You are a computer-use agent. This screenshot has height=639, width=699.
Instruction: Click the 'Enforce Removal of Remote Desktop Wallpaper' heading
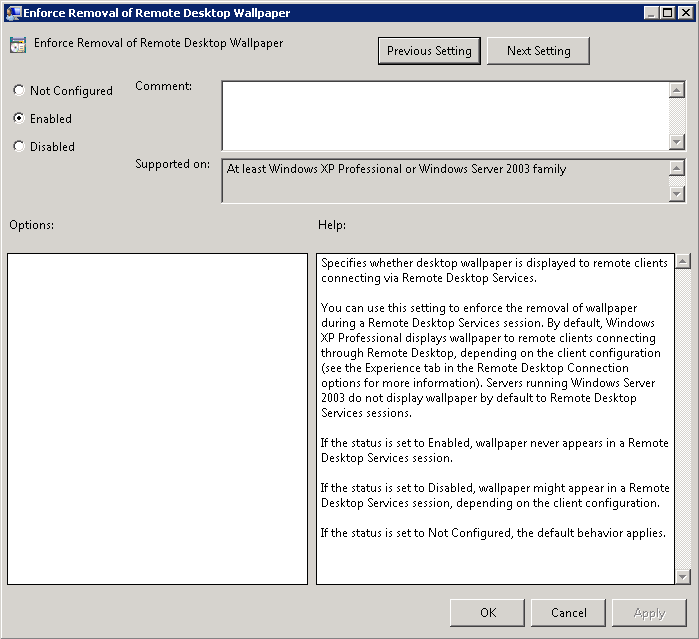tap(158, 43)
